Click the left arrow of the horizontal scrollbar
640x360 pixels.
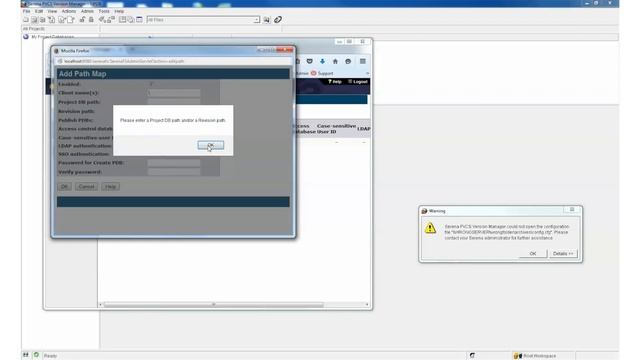100,304
